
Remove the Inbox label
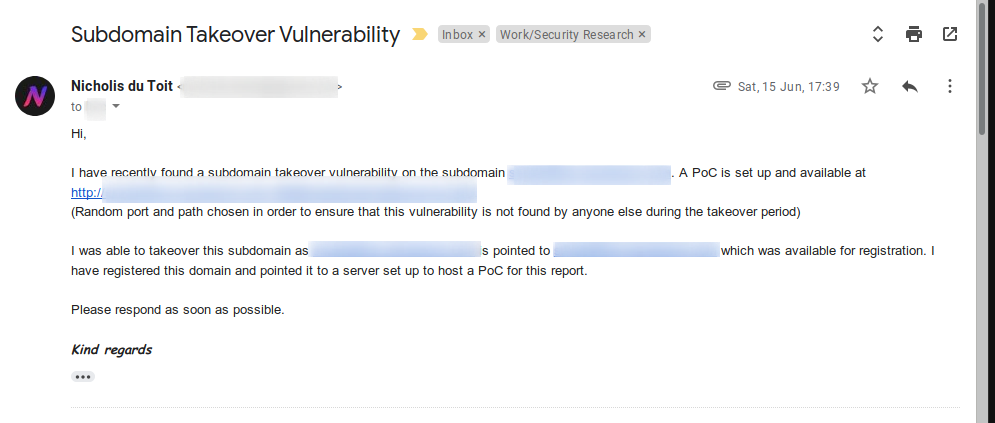(x=482, y=35)
